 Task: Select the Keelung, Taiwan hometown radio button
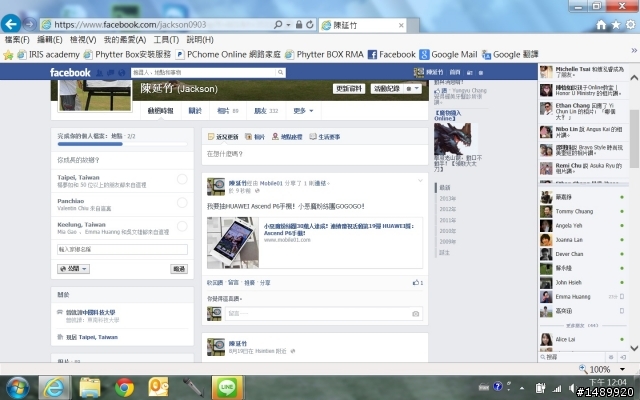[182, 226]
